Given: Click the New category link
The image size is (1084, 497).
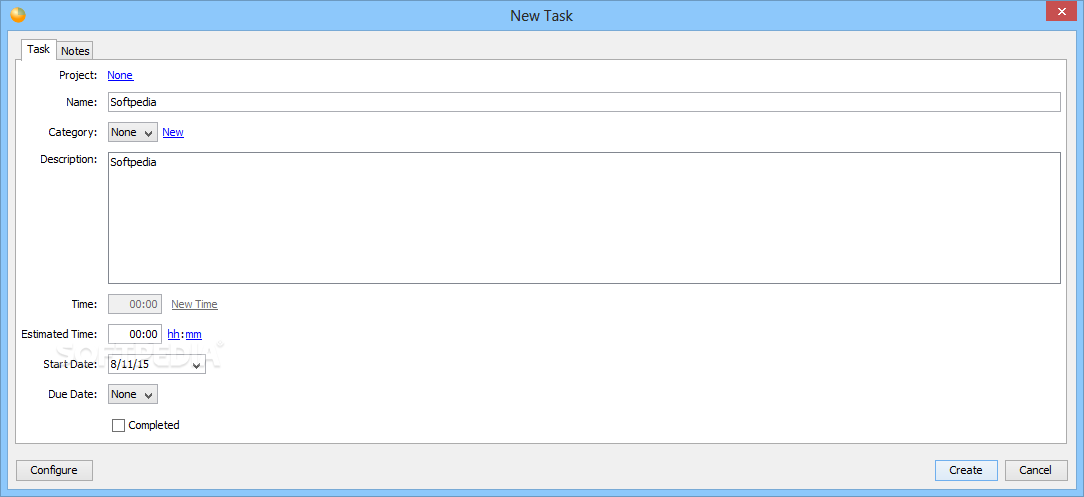Looking at the screenshot, I should (173, 132).
